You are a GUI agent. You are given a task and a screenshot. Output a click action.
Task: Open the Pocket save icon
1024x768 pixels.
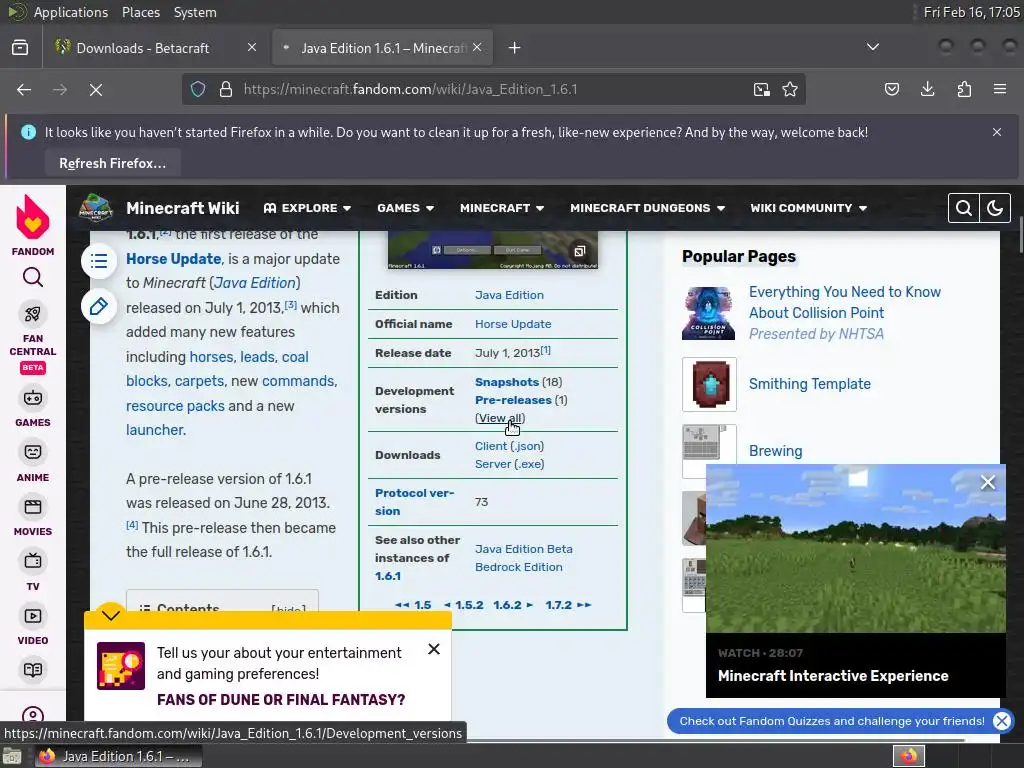[x=892, y=89]
